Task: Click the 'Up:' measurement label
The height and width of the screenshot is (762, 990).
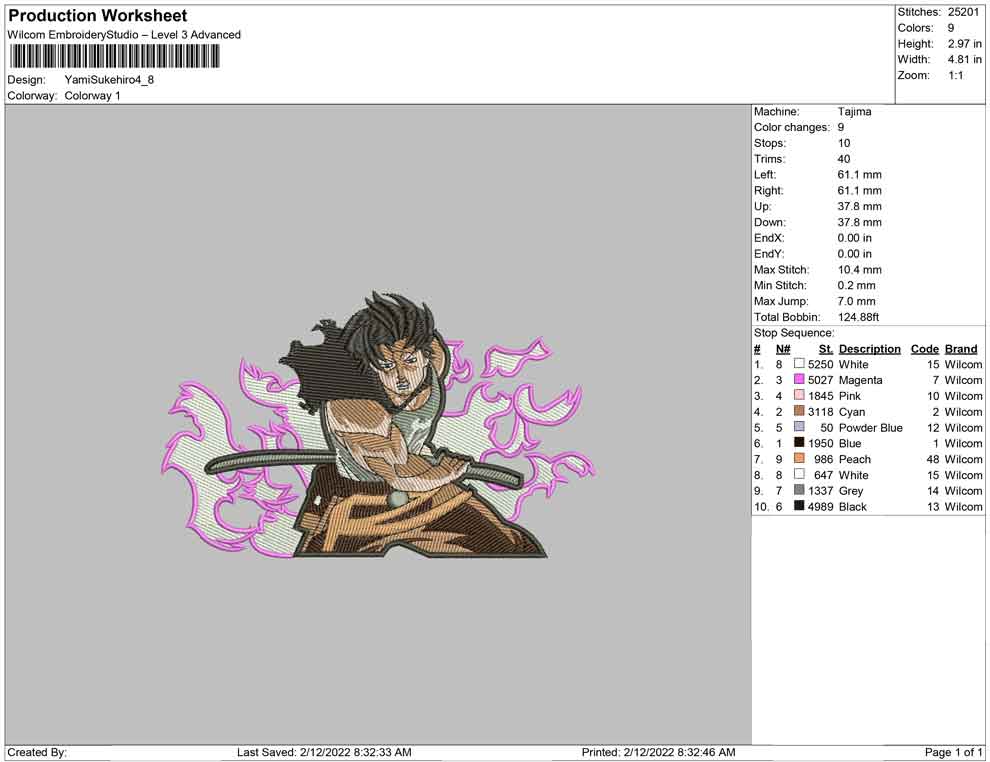Action: 762,206
